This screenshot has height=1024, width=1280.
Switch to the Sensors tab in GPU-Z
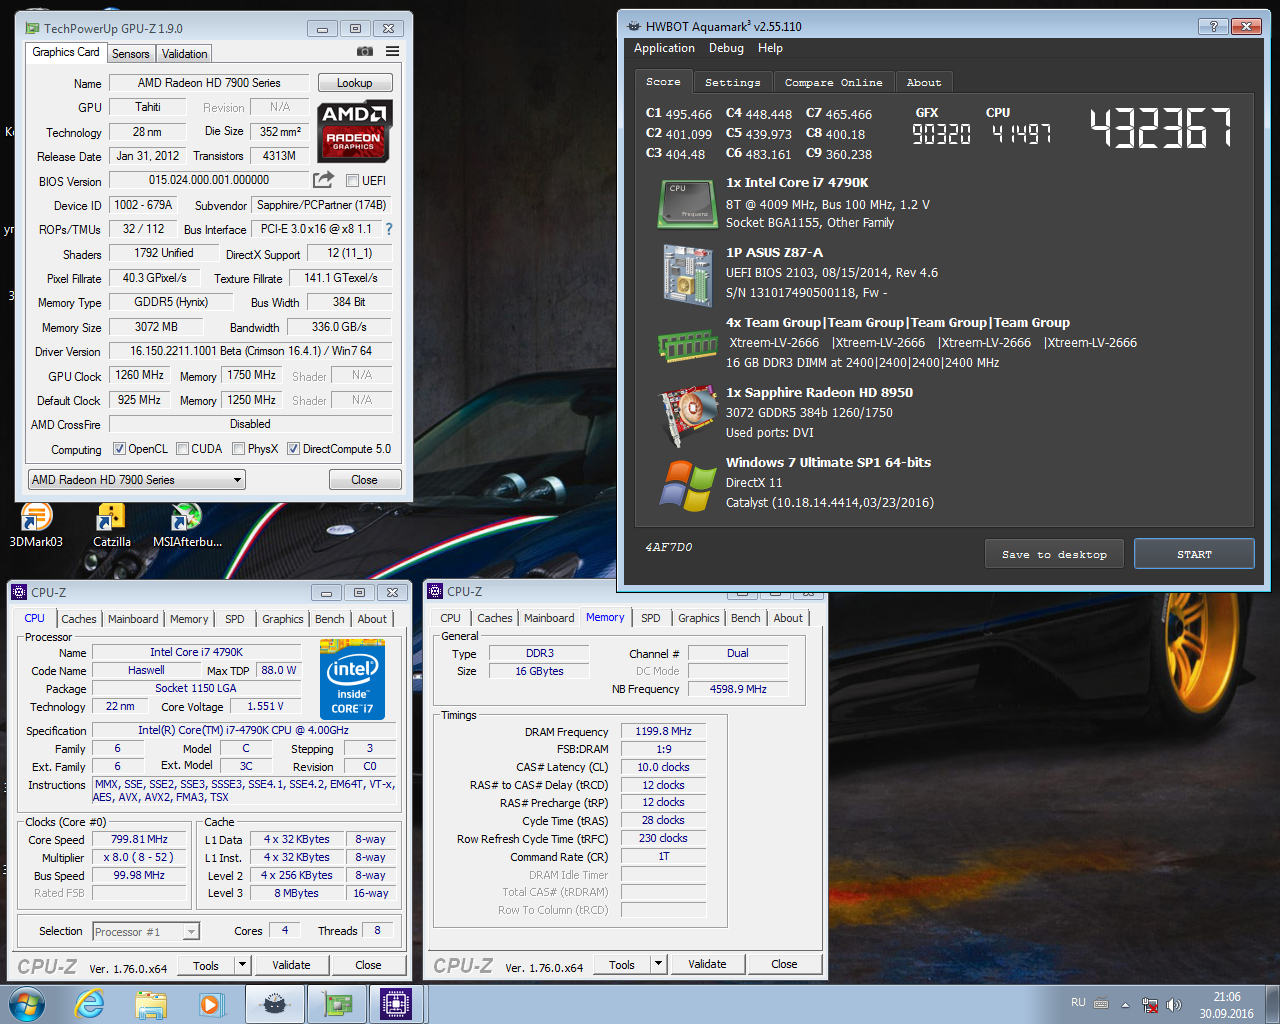130,54
